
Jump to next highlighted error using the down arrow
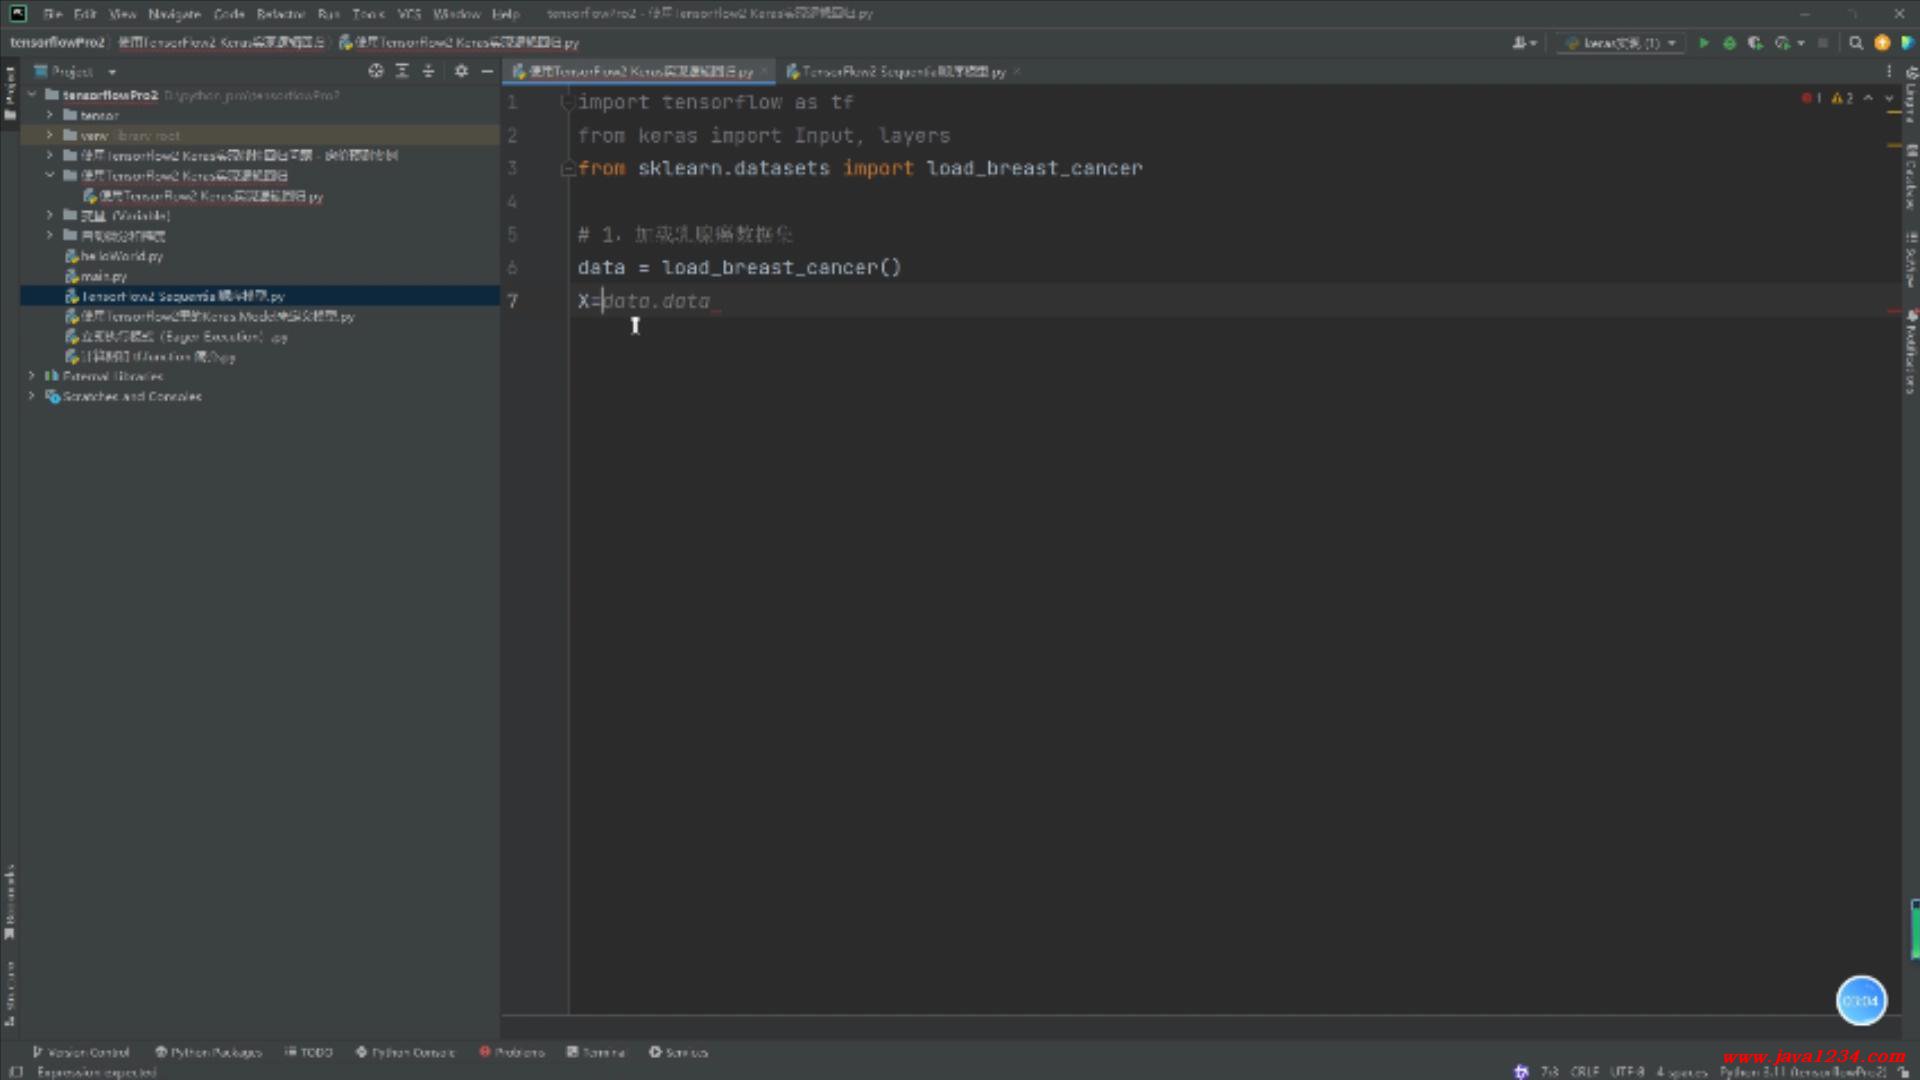tap(1889, 98)
